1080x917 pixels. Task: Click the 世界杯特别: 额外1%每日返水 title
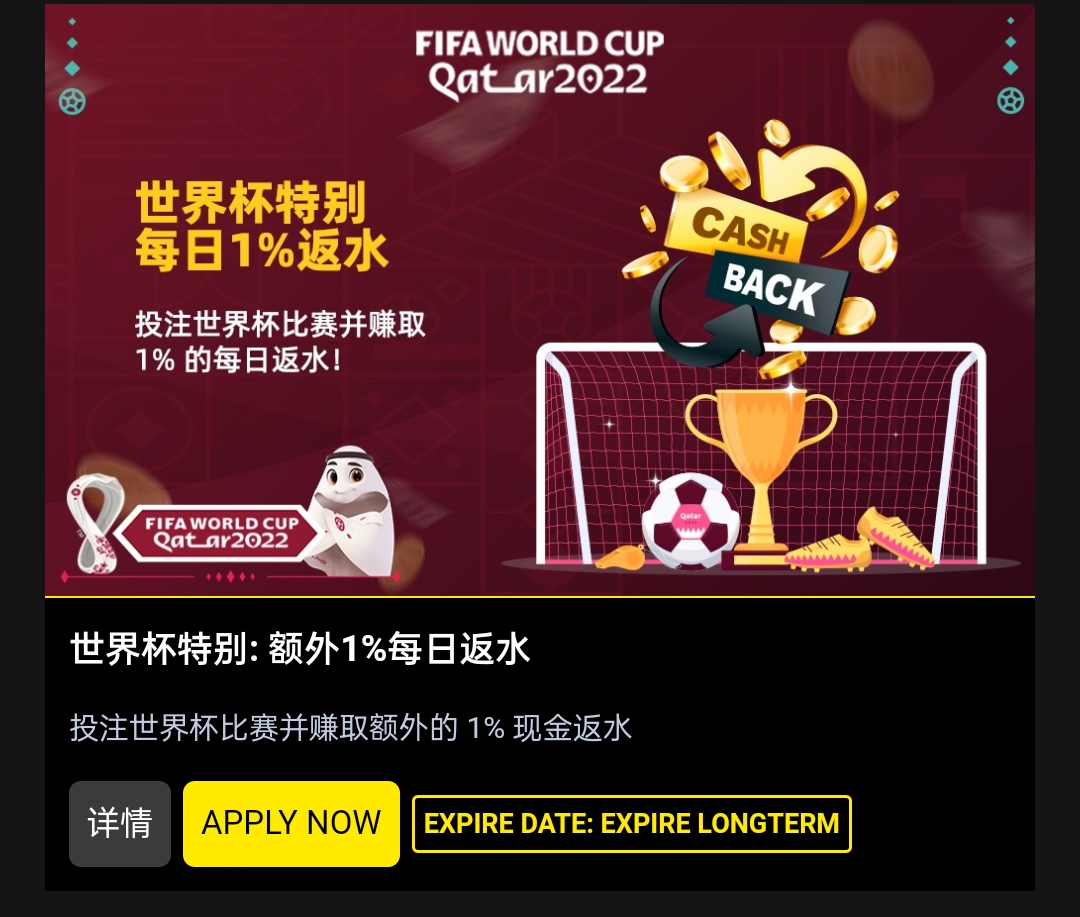[x=300, y=648]
